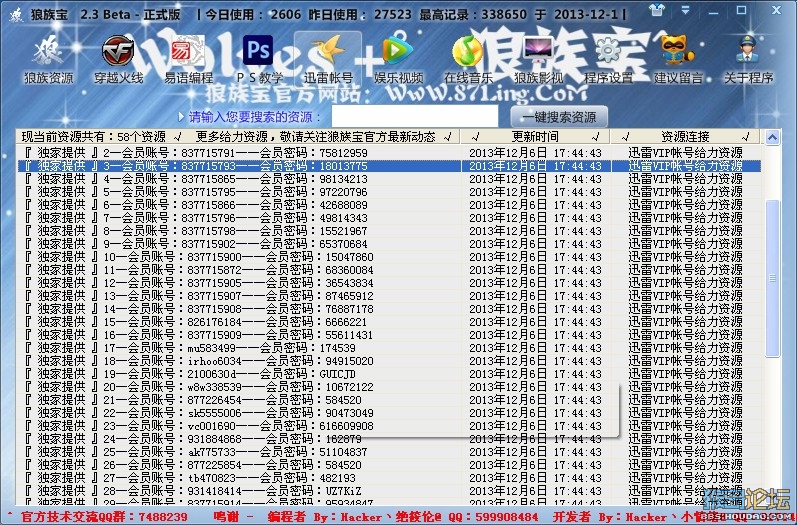
Task: Click the wolf logo in title bar
Action: [15, 14]
